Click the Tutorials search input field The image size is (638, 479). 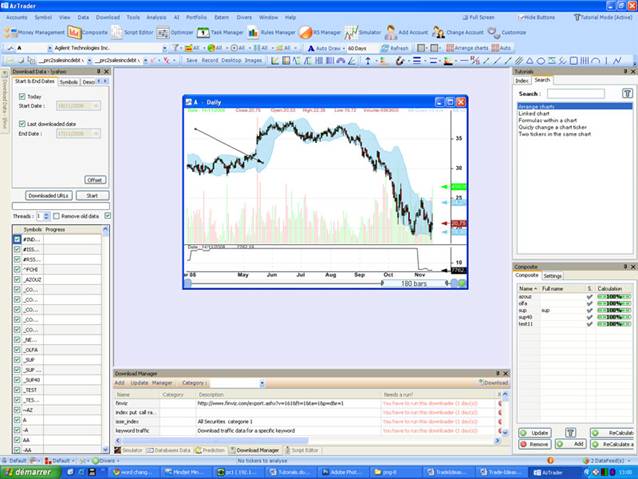tap(575, 93)
